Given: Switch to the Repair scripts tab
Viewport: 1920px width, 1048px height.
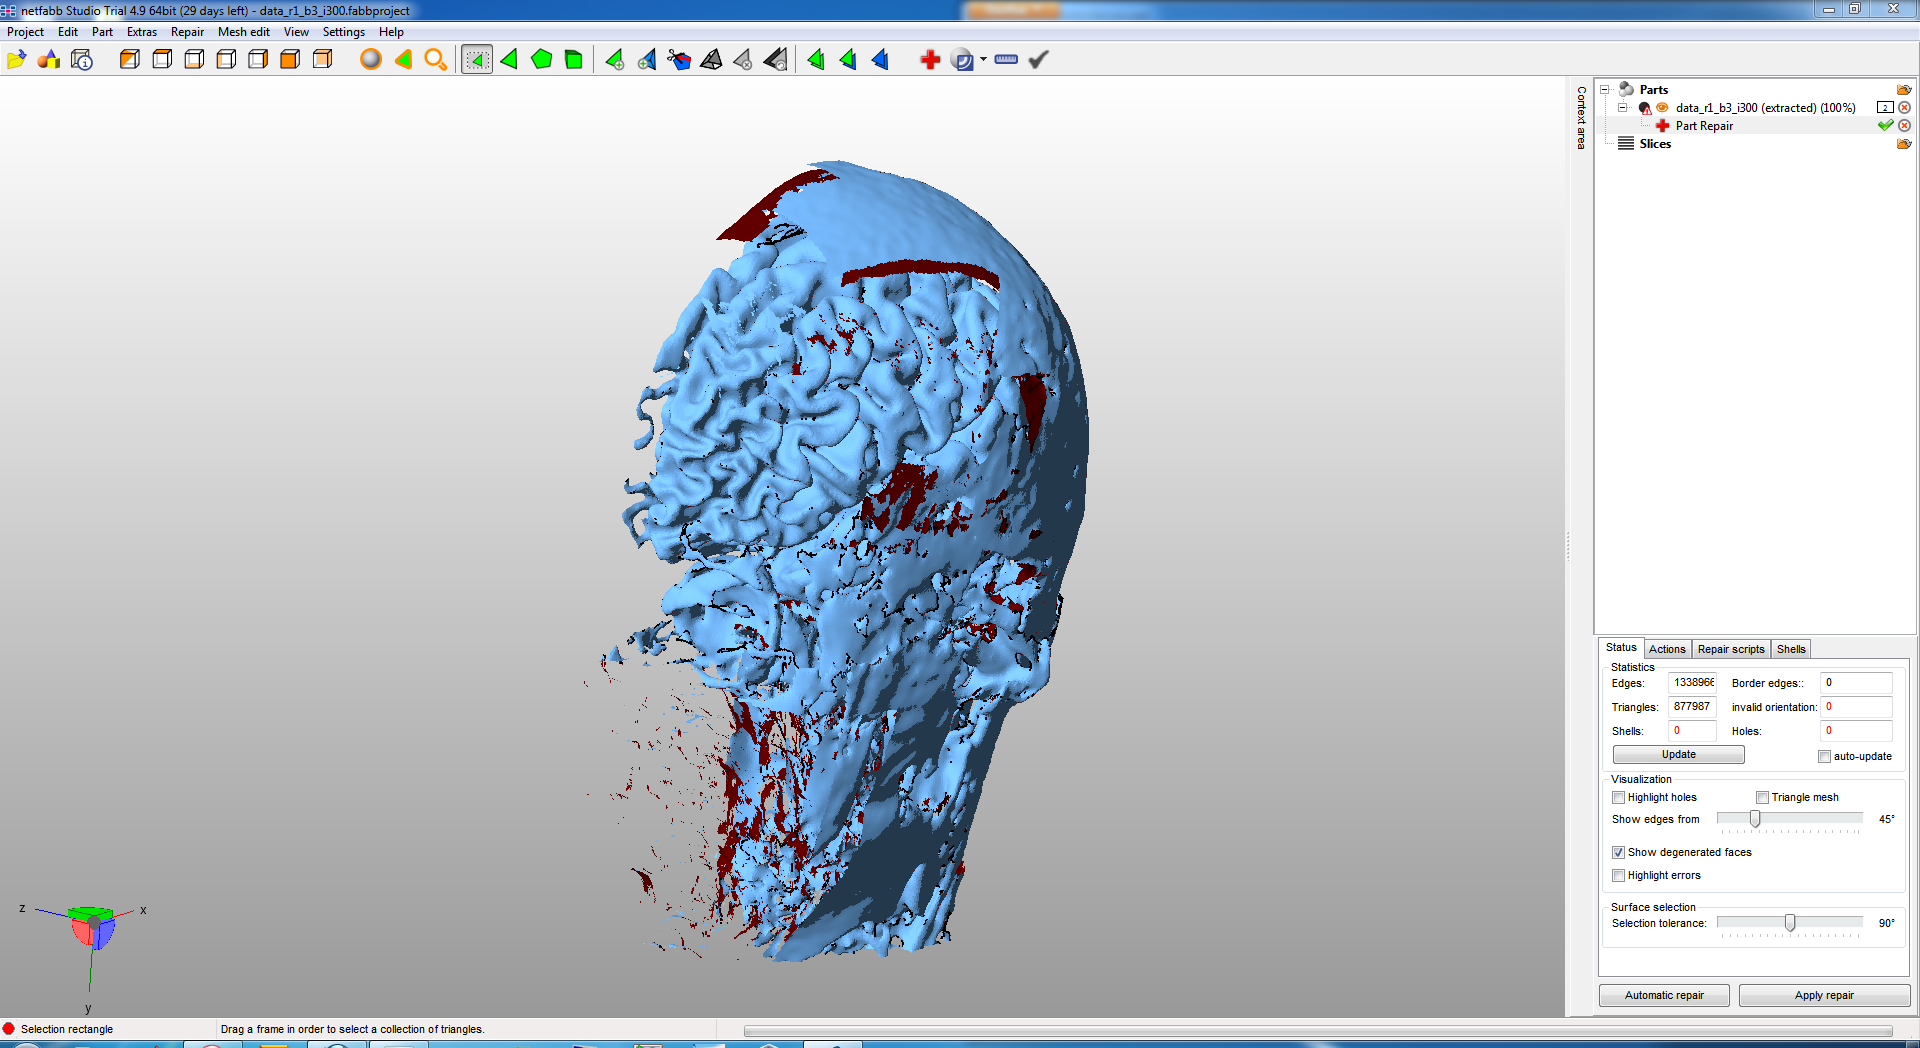Looking at the screenshot, I should (1731, 649).
